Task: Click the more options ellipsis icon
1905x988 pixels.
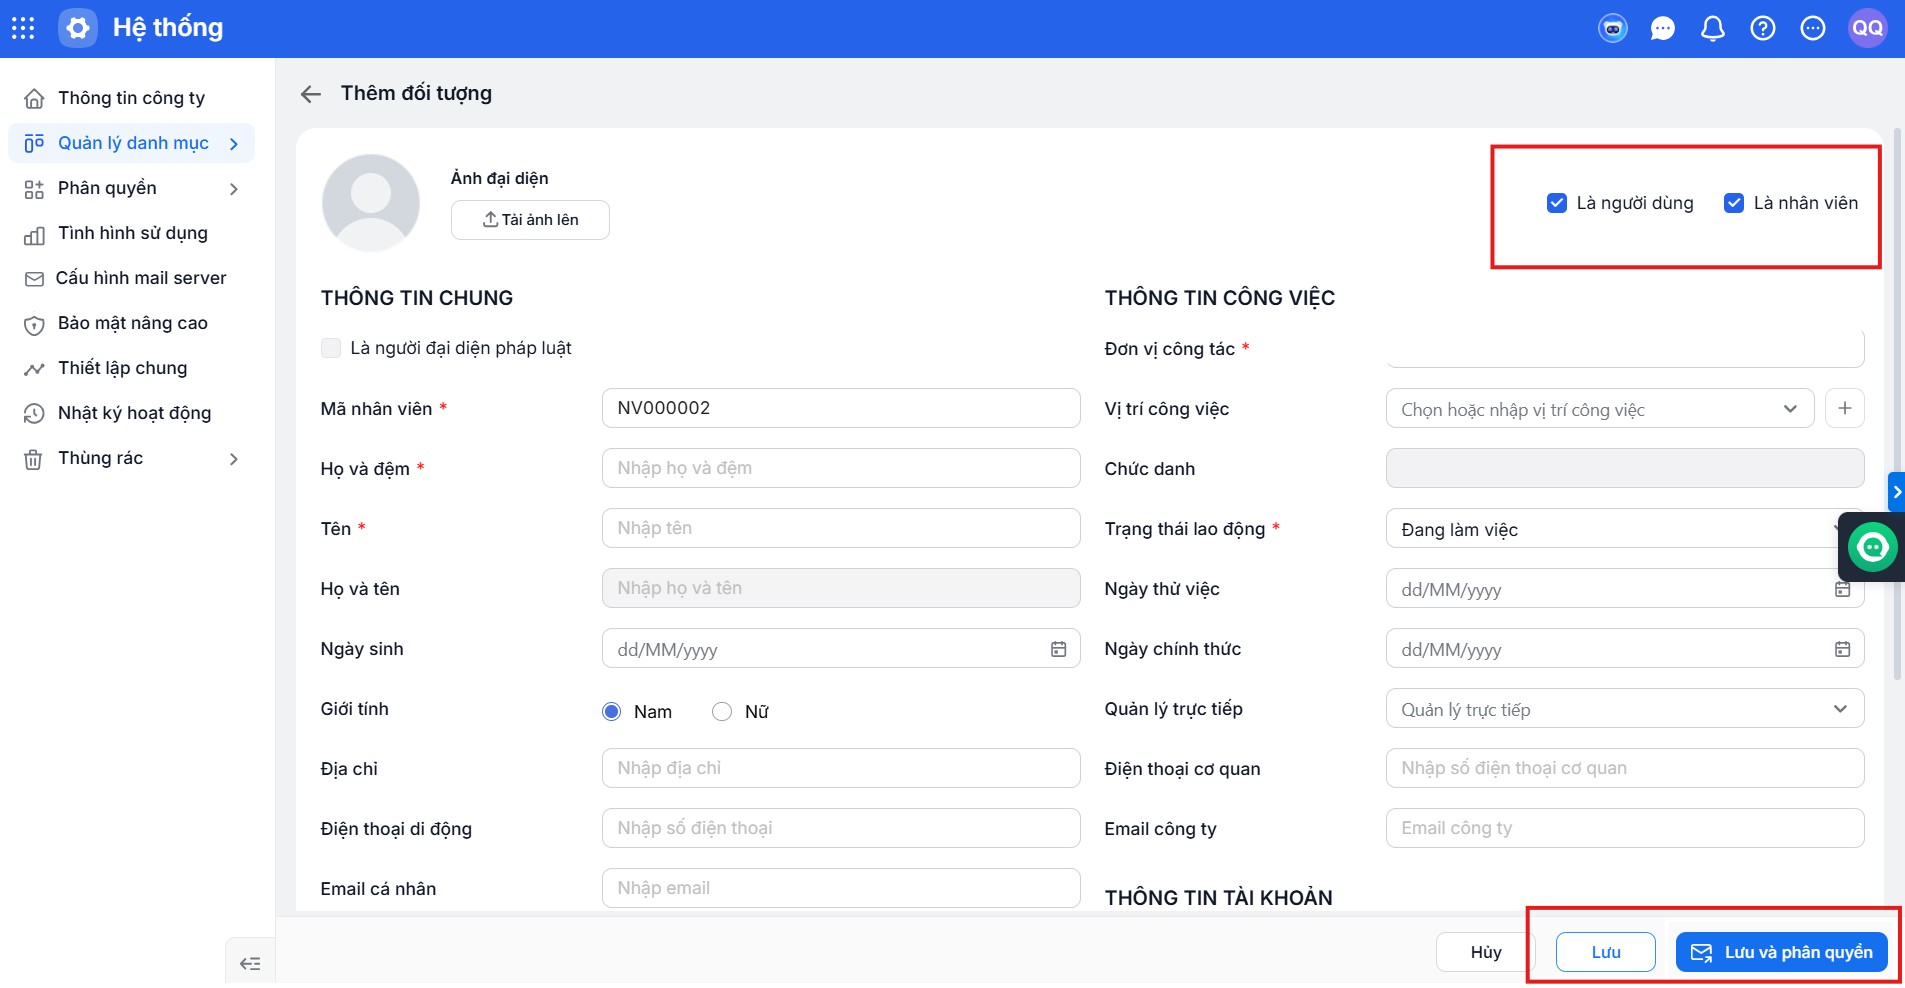Action: click(1813, 28)
